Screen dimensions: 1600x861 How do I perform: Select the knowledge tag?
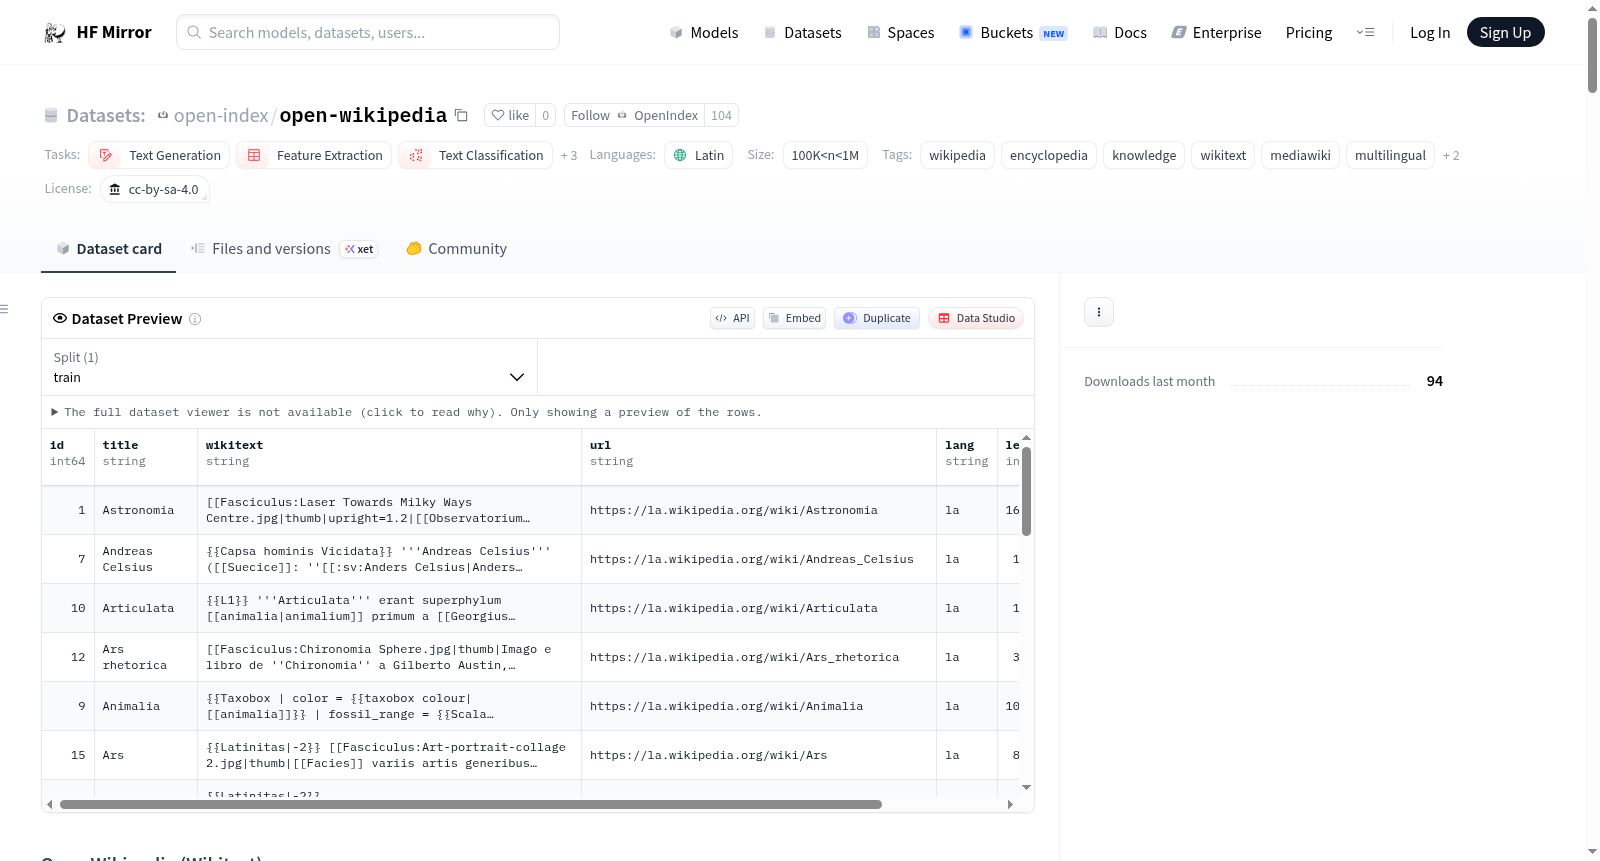pyautogui.click(x=1144, y=155)
